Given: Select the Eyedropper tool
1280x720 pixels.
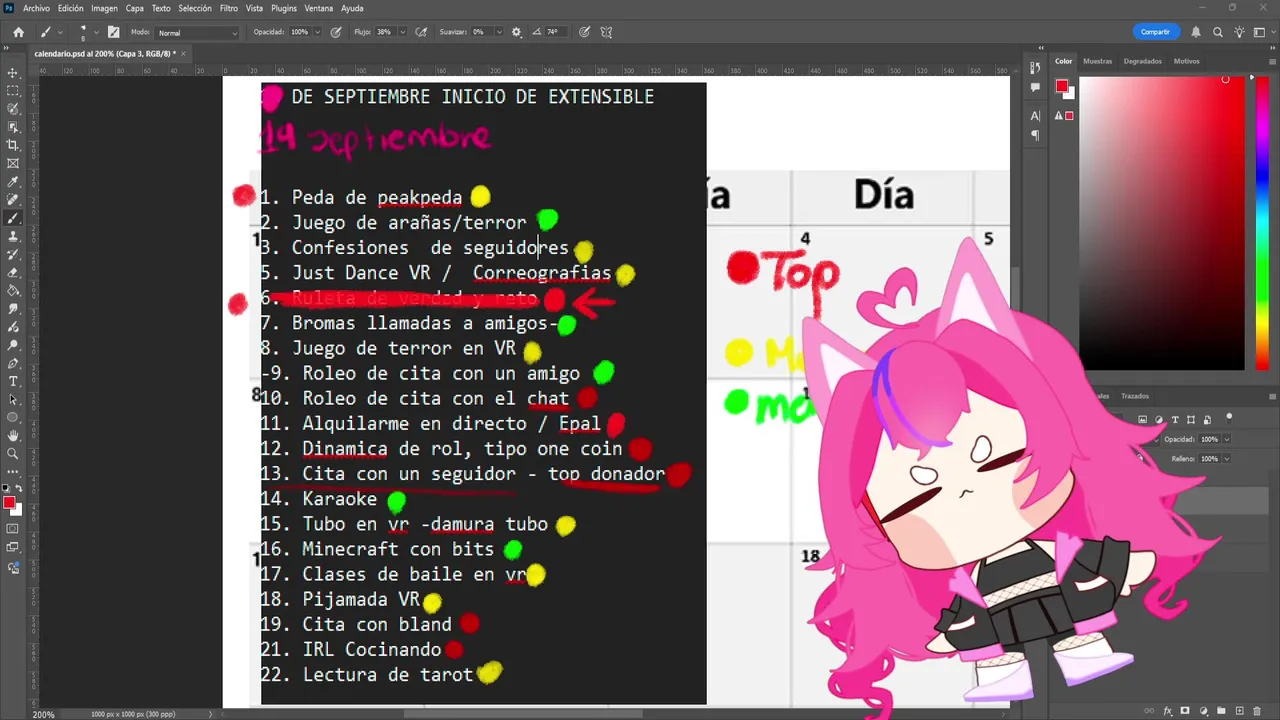Looking at the screenshot, I should click(x=13, y=182).
